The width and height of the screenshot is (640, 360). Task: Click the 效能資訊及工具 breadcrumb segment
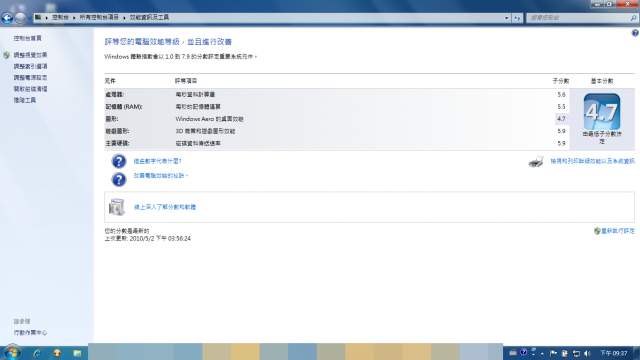(149, 18)
